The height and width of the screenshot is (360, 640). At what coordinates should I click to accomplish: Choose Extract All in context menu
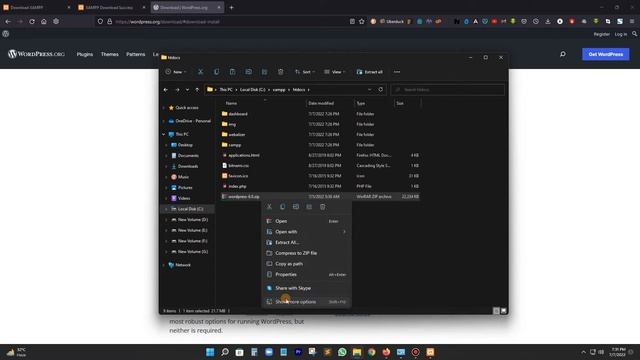pyautogui.click(x=306, y=242)
